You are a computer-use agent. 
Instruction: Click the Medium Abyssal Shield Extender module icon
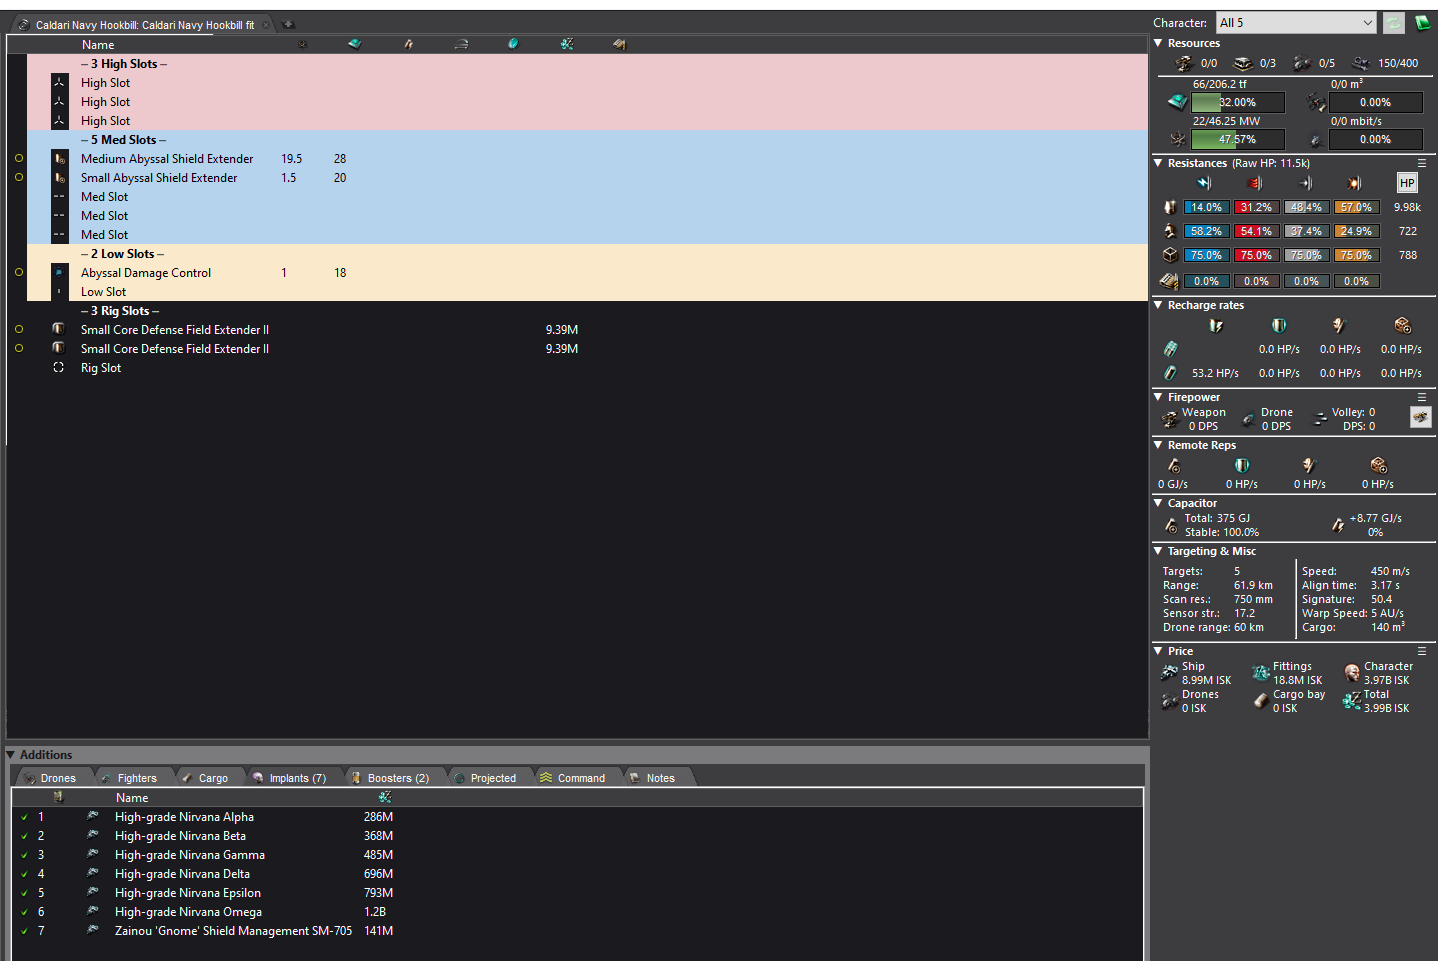point(59,159)
